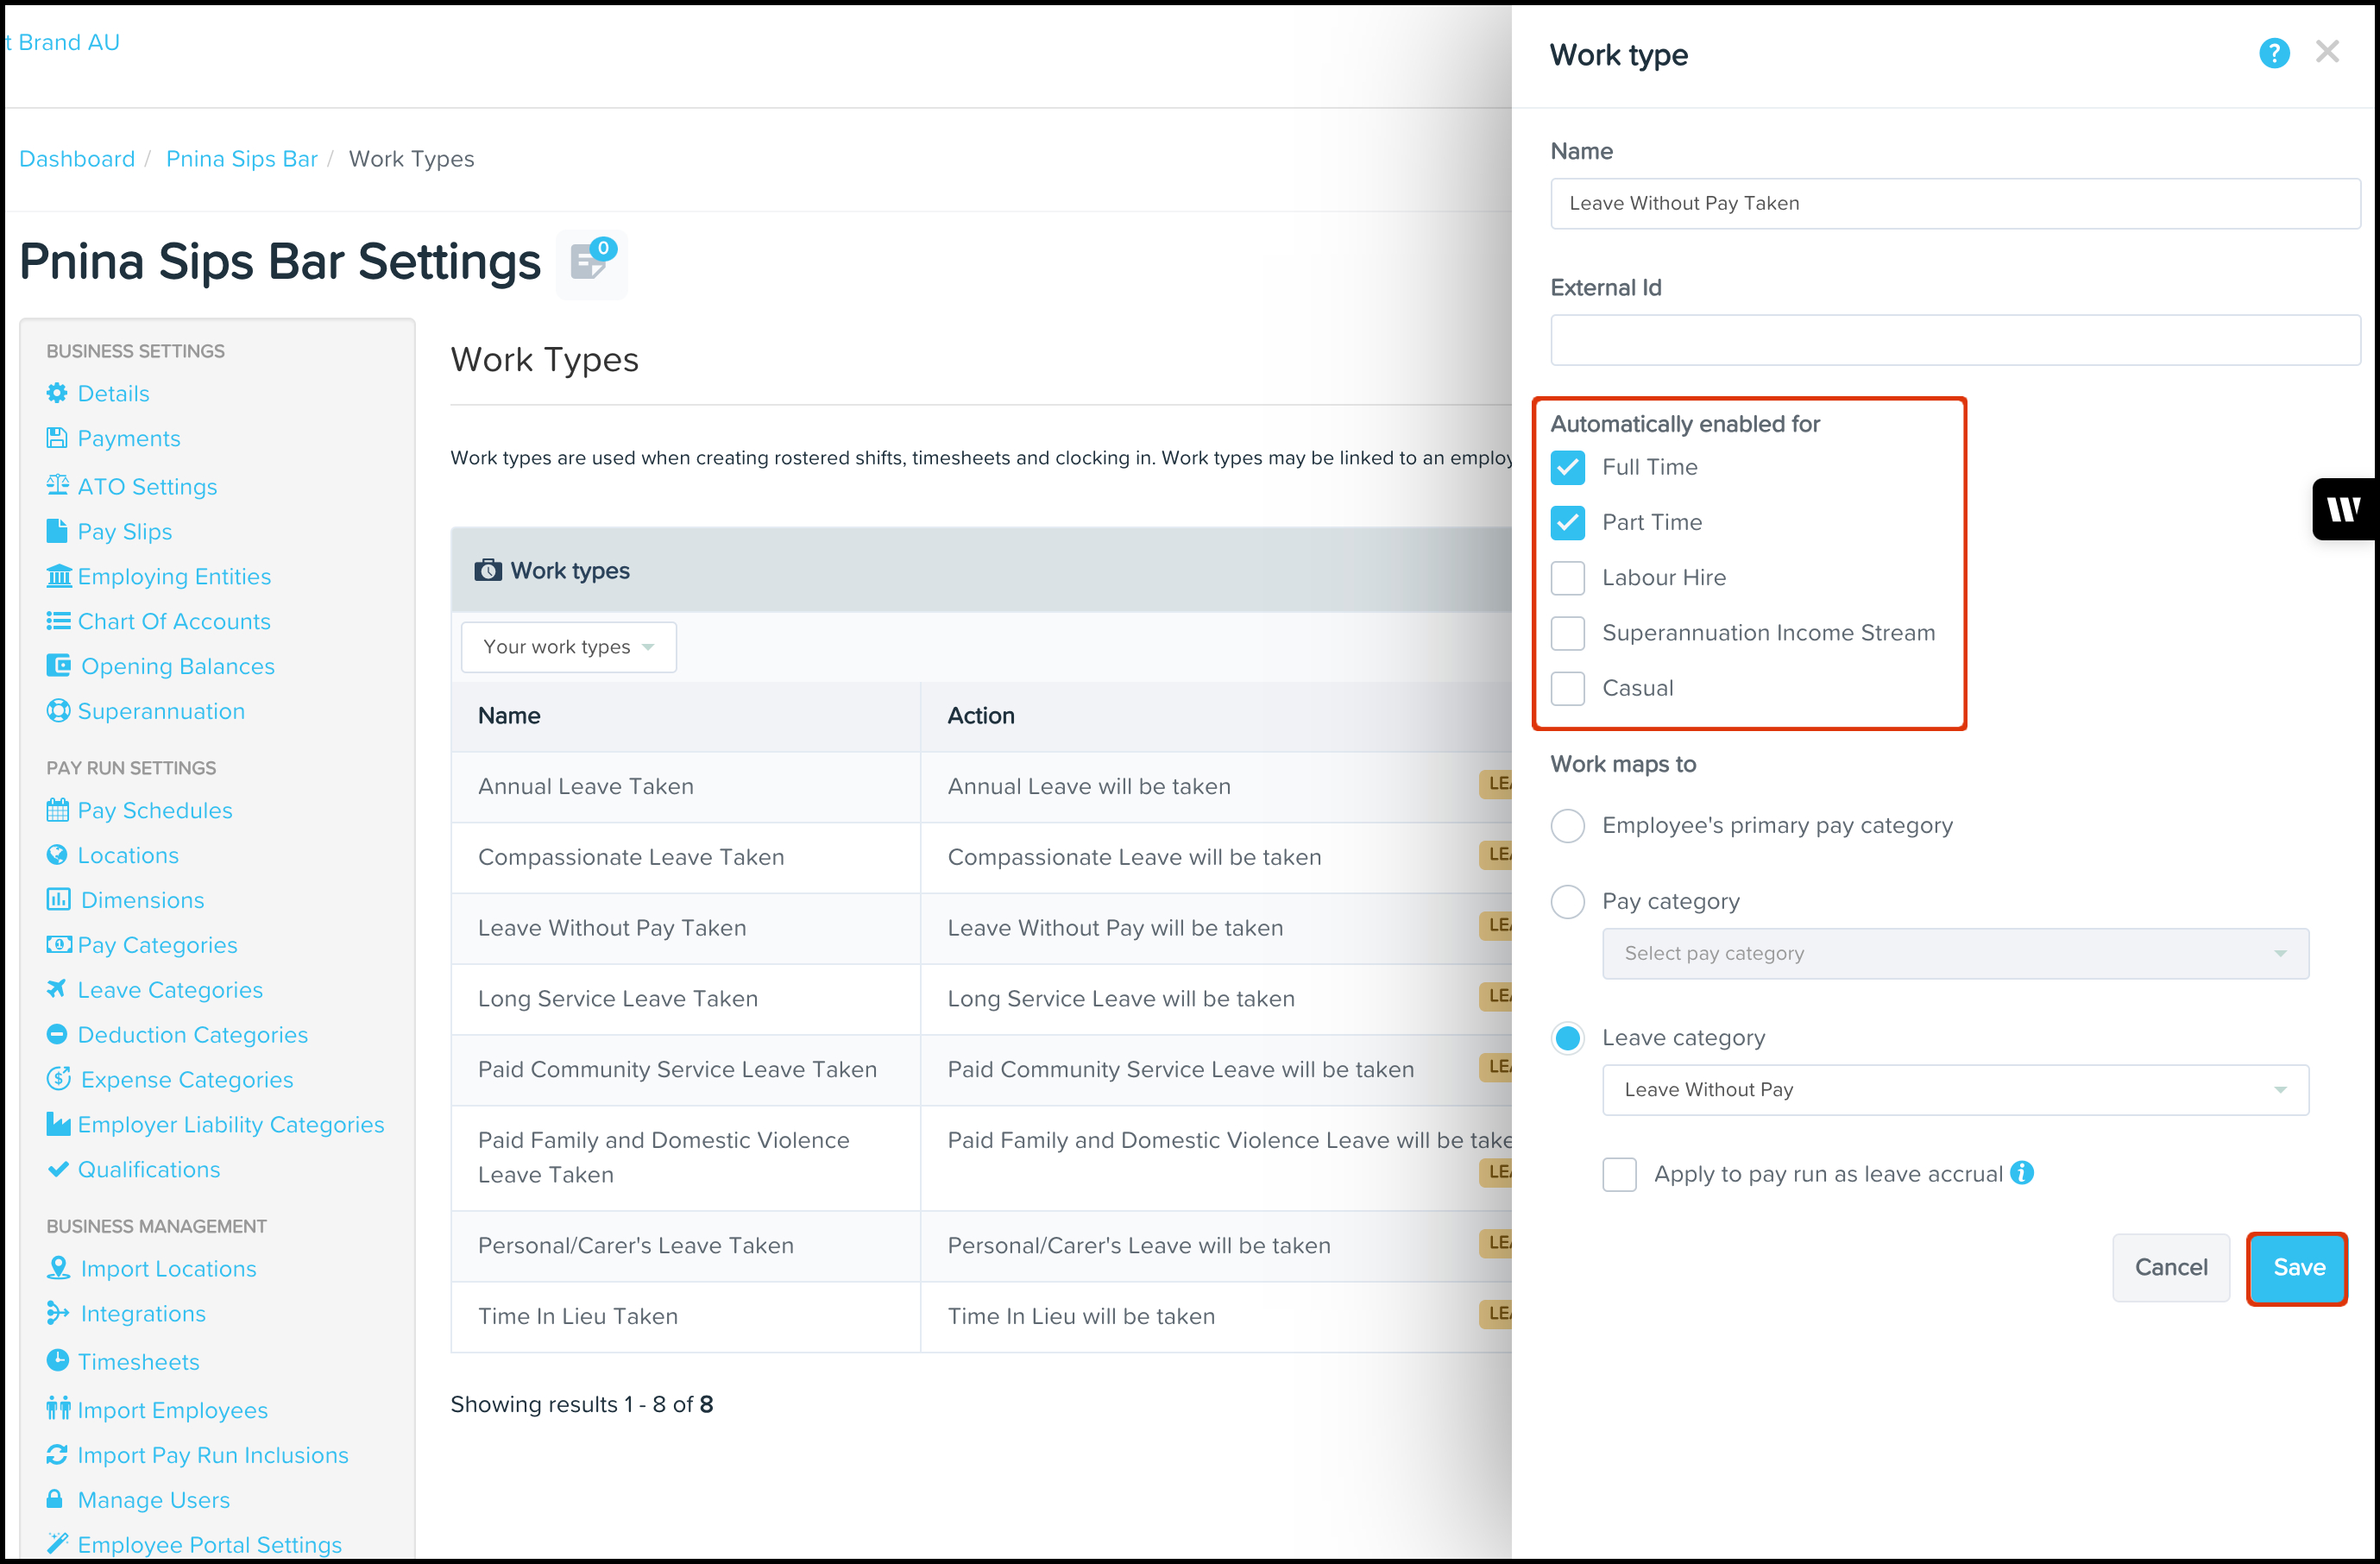
Task: Click the Details gear icon in sidebar
Action: [x=57, y=393]
